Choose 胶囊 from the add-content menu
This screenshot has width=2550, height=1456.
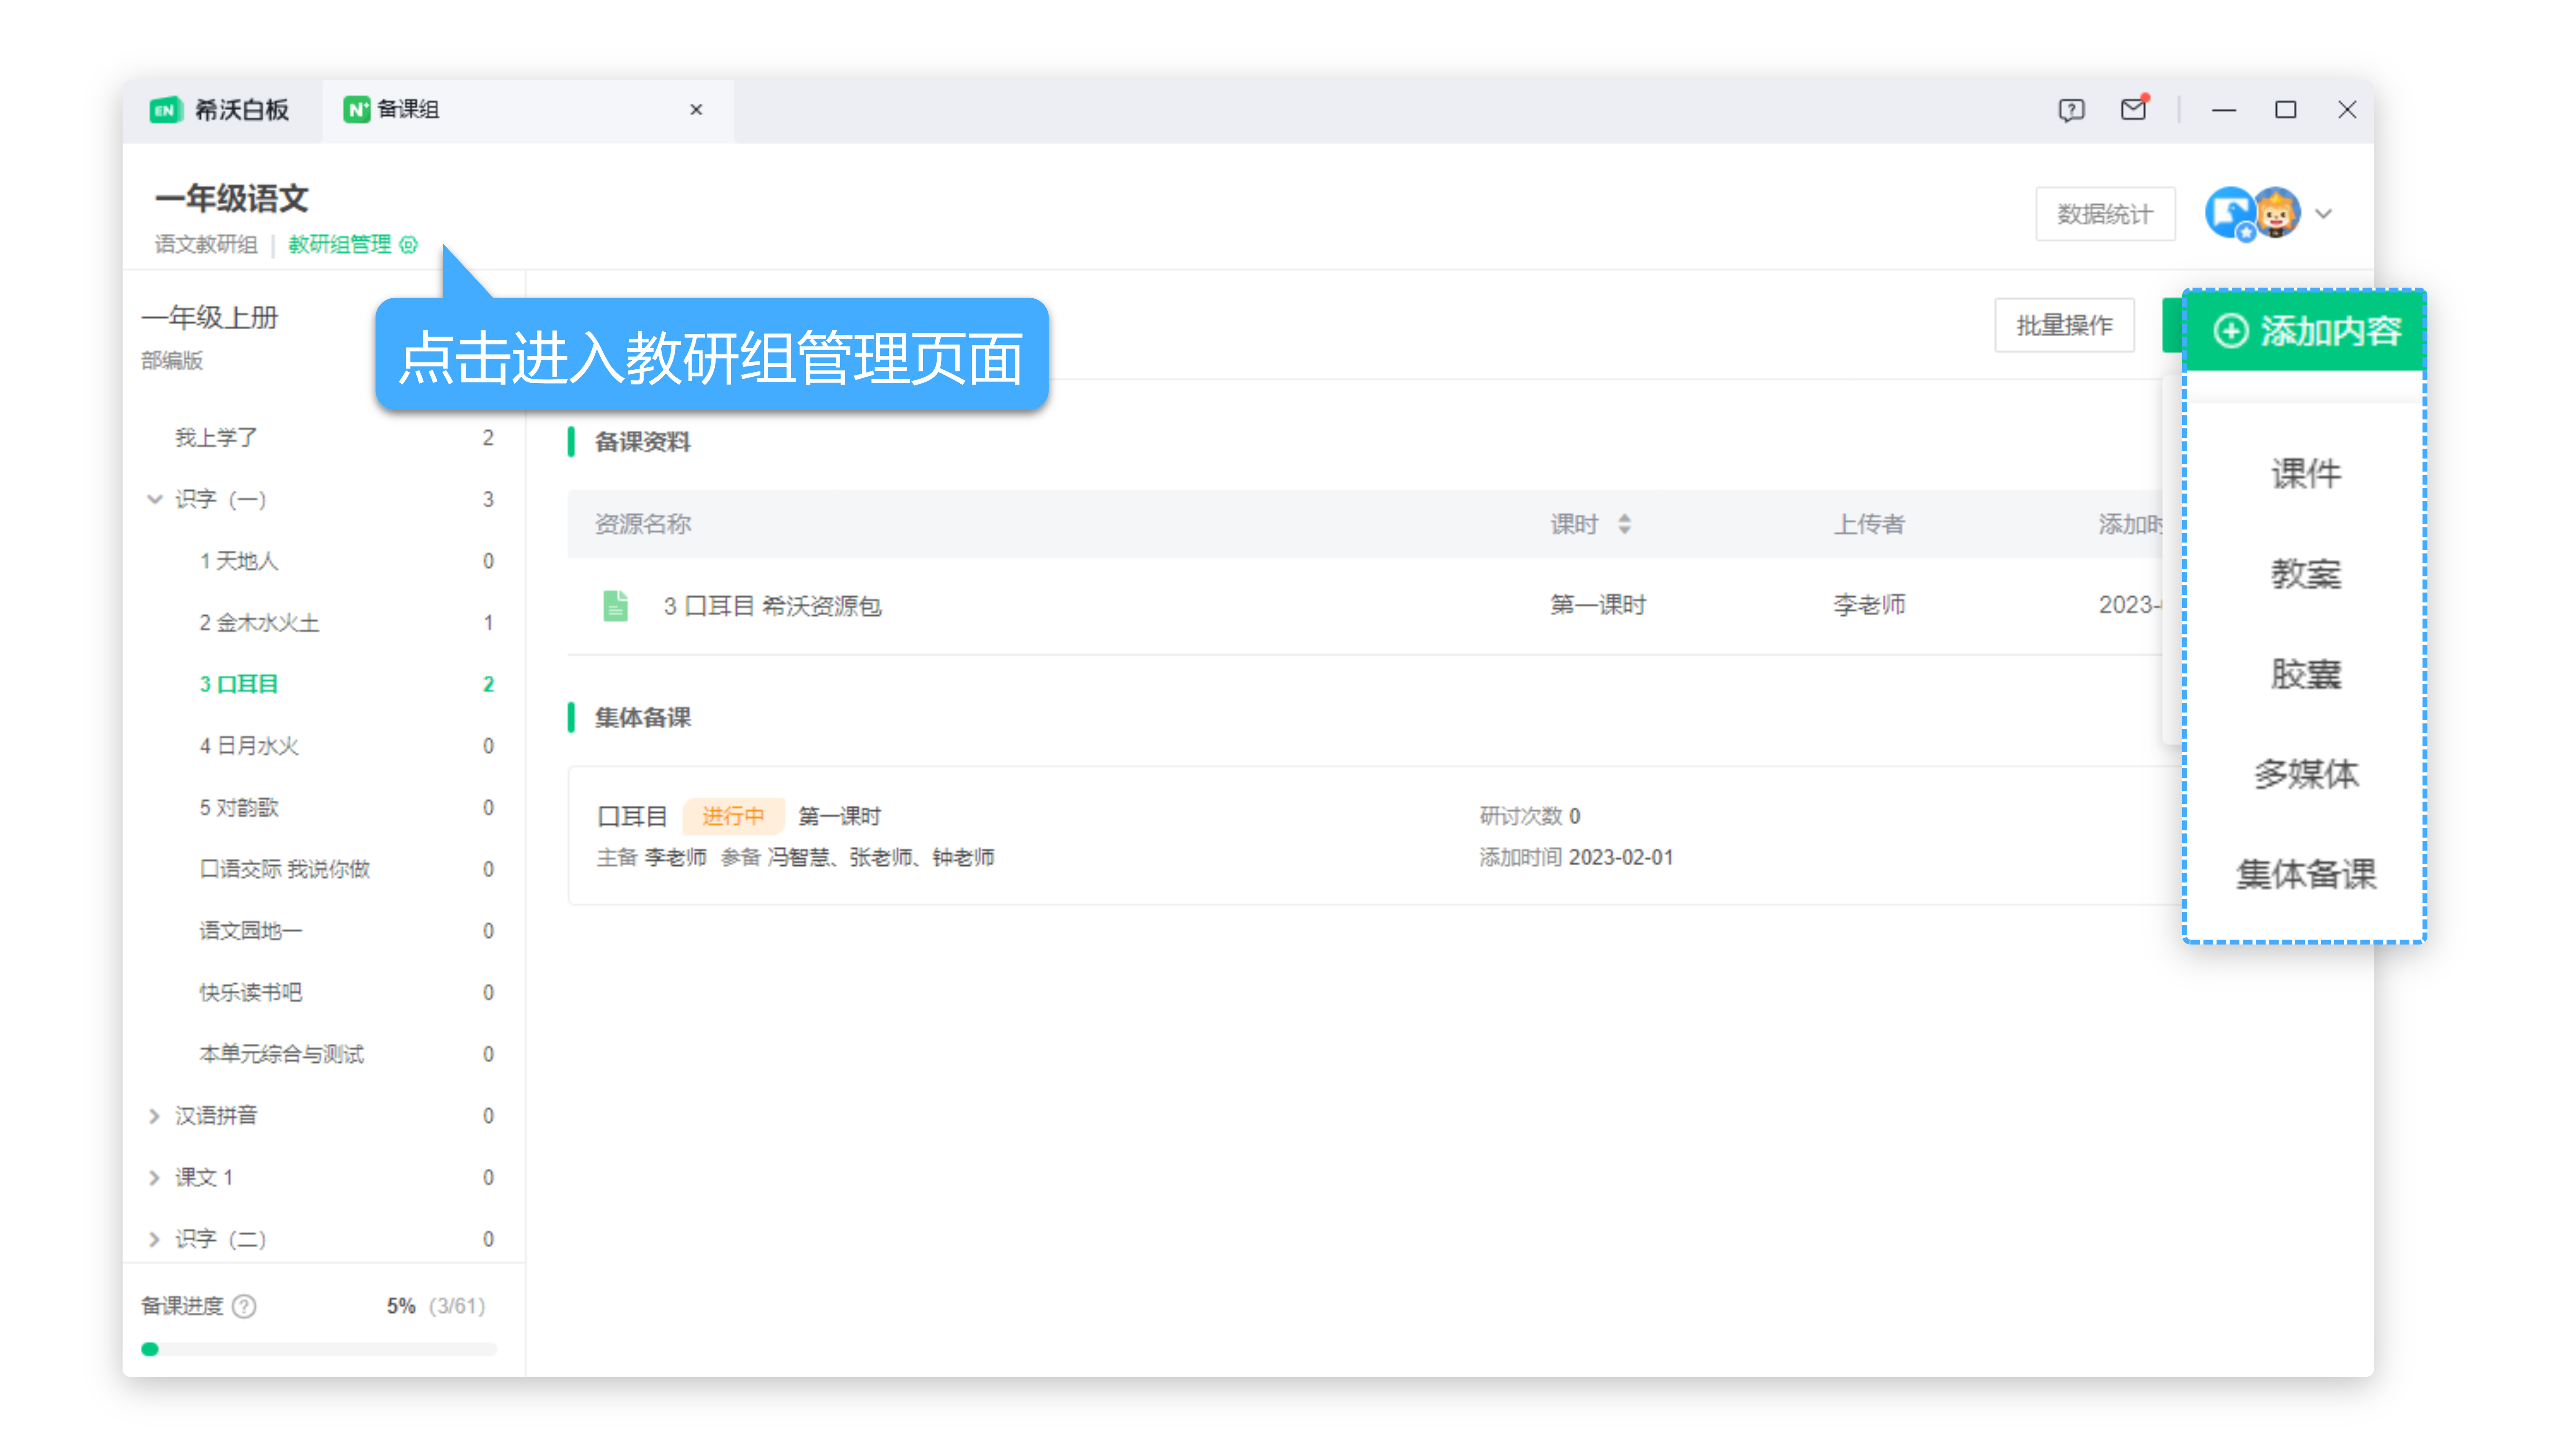click(x=2306, y=674)
